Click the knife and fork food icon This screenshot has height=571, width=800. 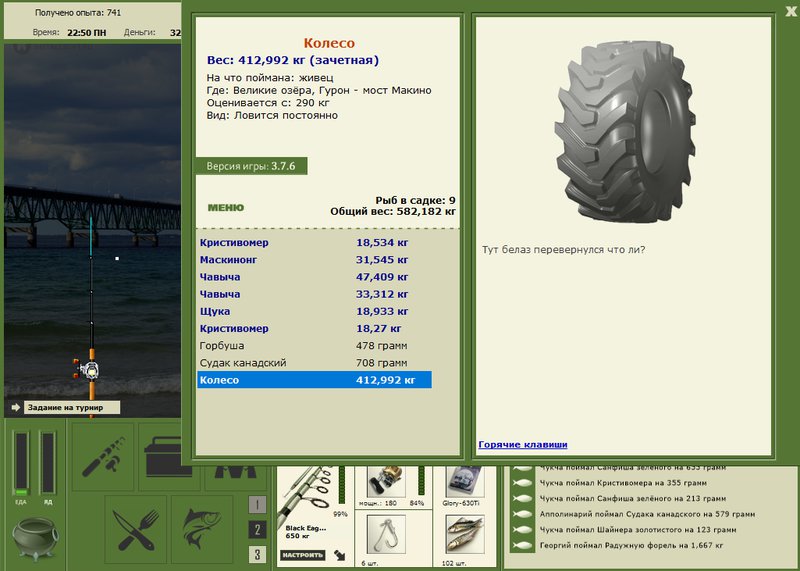click(x=136, y=528)
